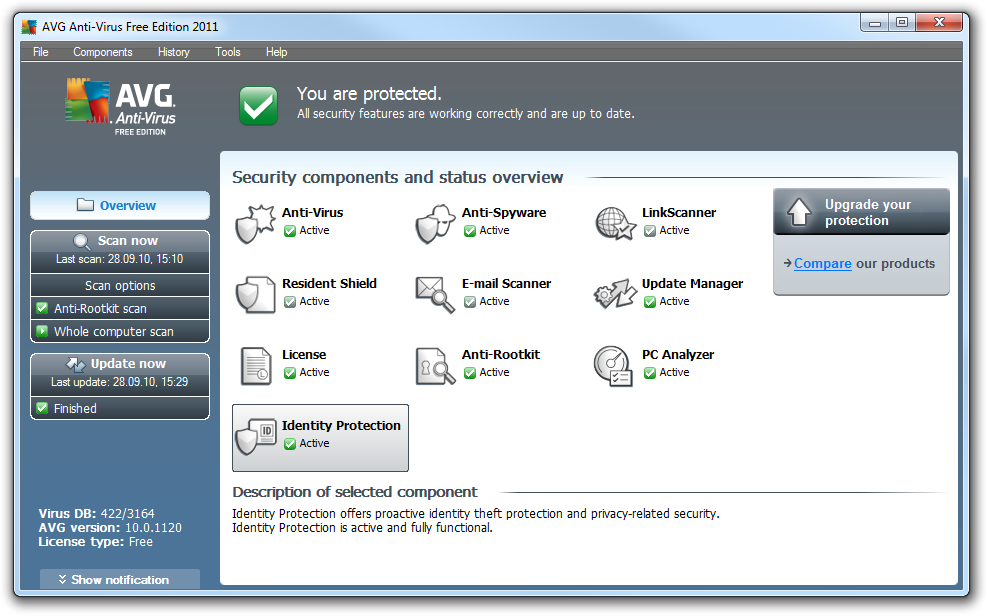Open the Update Manager gears icon
This screenshot has height=616, width=988.
click(x=614, y=294)
